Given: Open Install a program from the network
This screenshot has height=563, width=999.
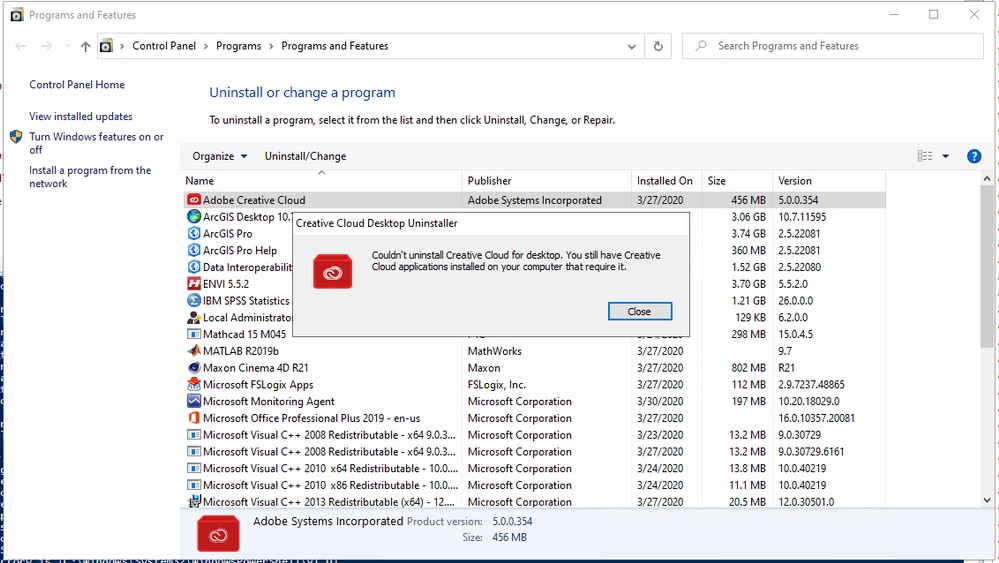Looking at the screenshot, I should tap(90, 177).
